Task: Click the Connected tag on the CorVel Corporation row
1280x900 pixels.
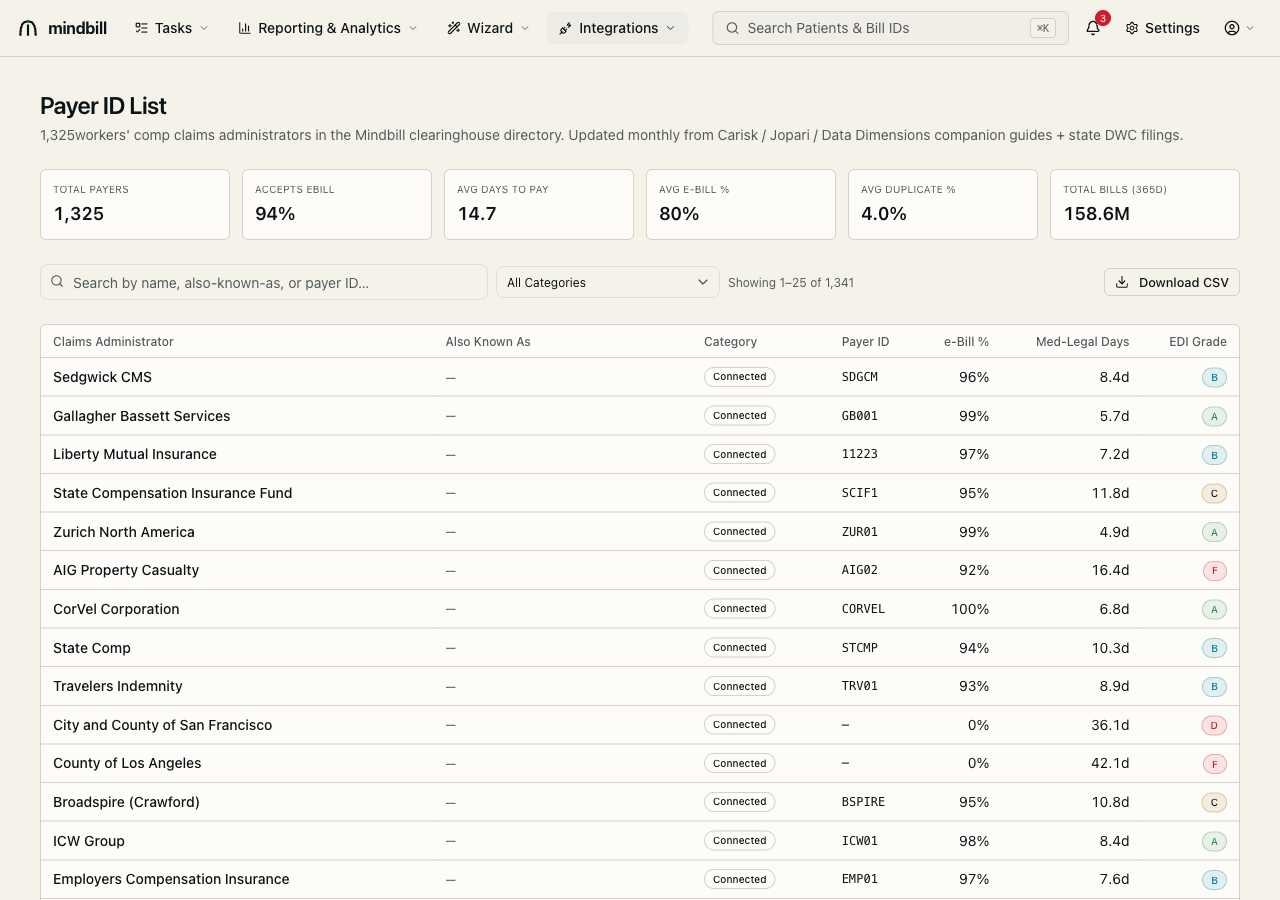Action: [740, 609]
